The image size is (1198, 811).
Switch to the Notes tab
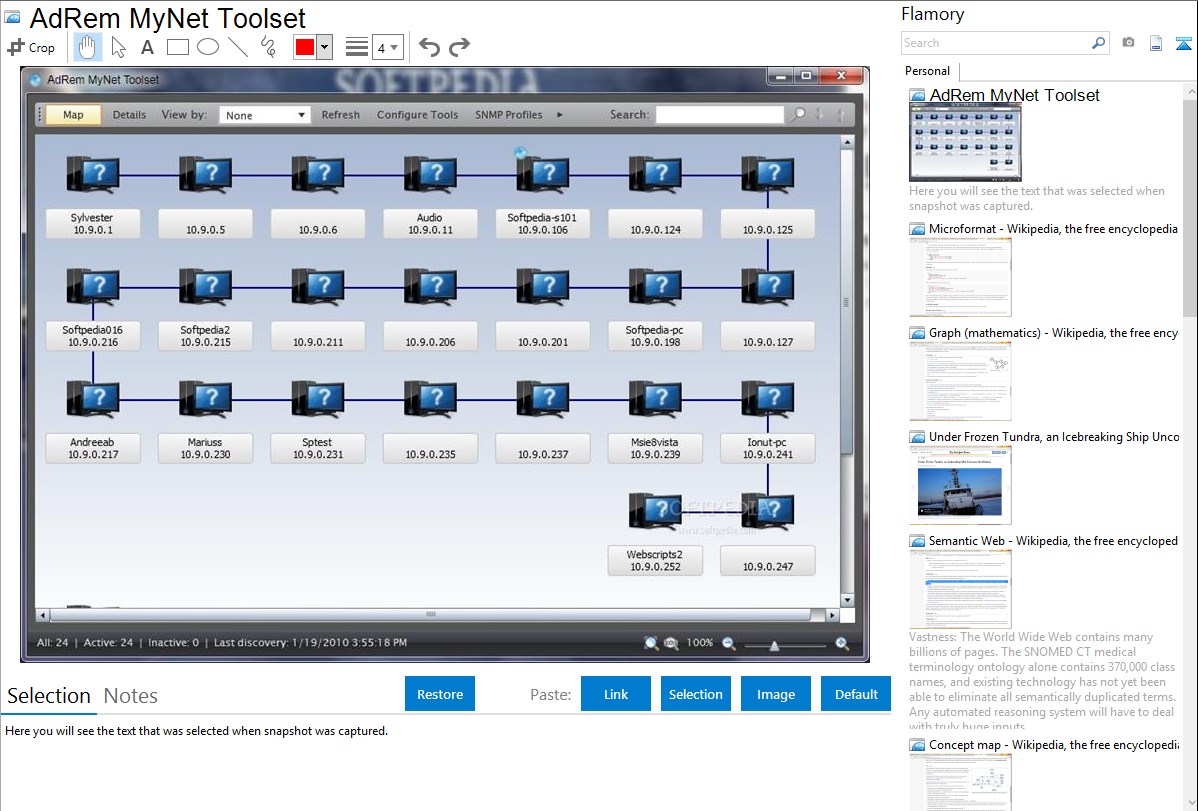pos(130,696)
